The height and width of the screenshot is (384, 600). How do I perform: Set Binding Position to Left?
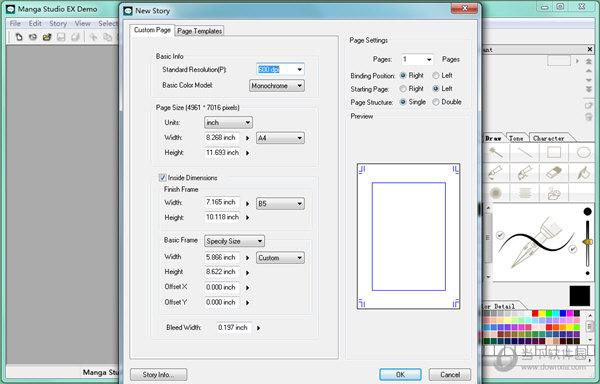435,75
